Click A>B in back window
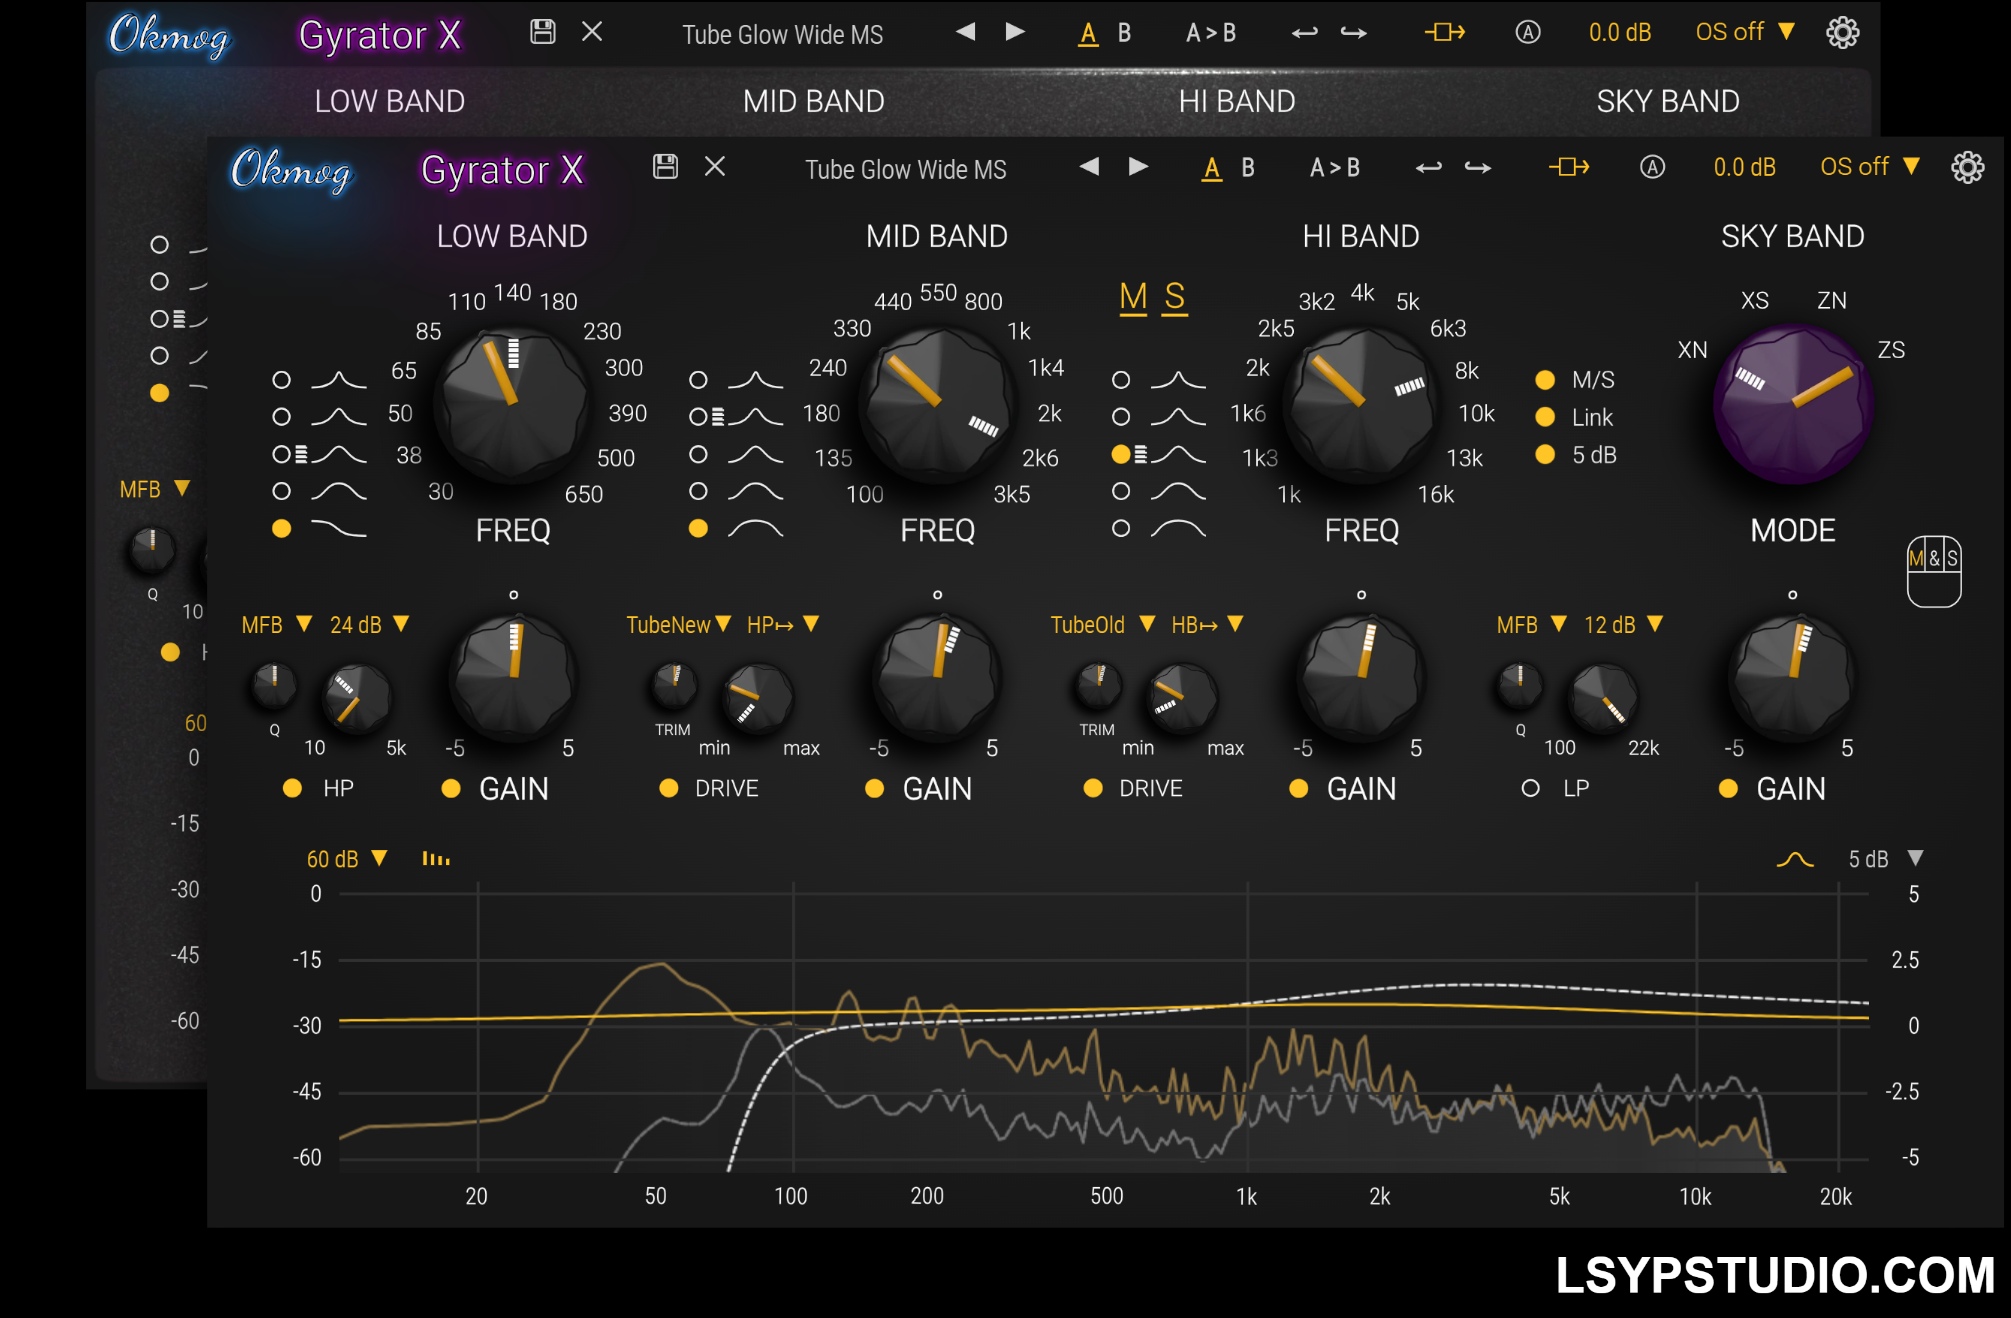This screenshot has height=1318, width=2011. point(1211,33)
